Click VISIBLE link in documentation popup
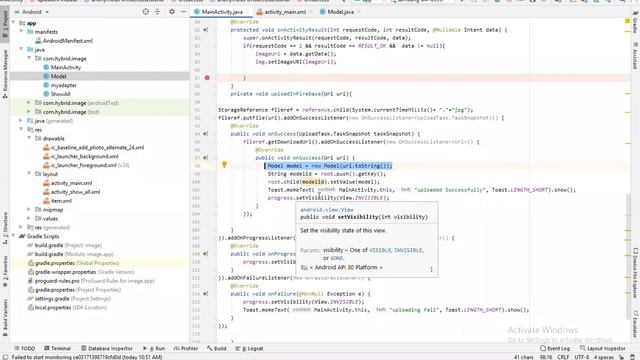The height and width of the screenshot is (360, 640). click(380, 250)
